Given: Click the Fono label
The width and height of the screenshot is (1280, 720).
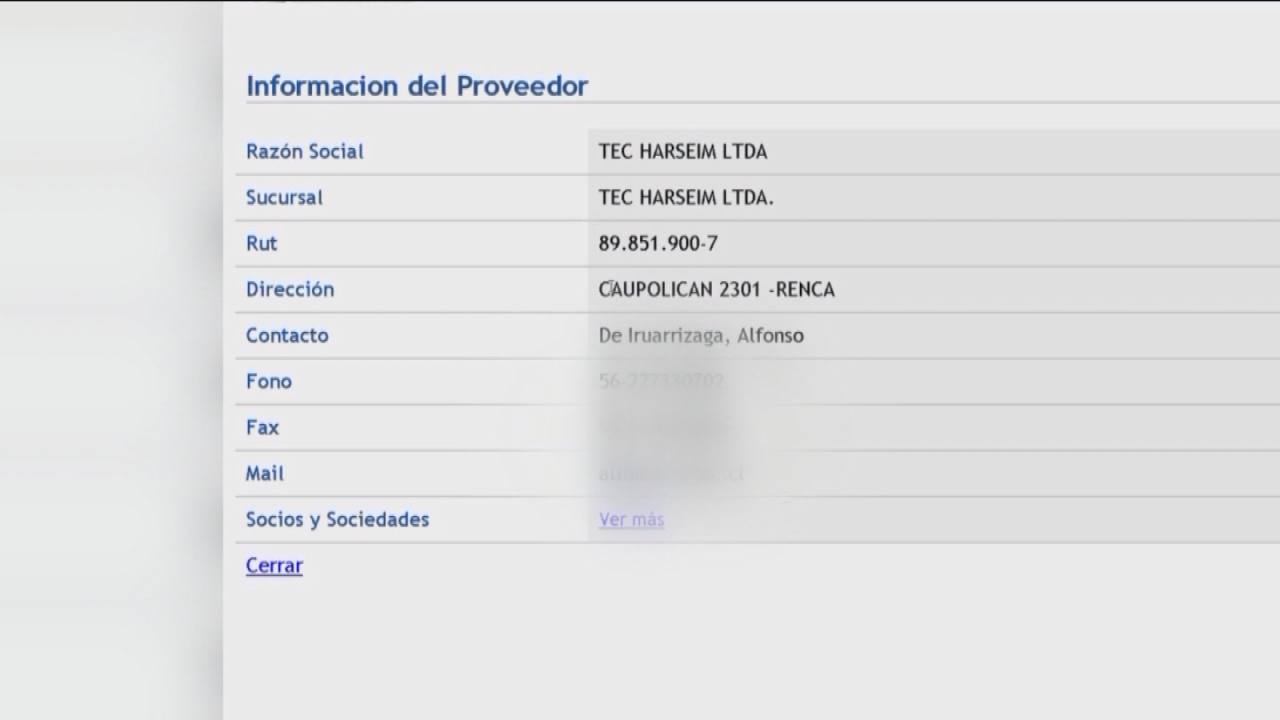Looking at the screenshot, I should point(269,381).
